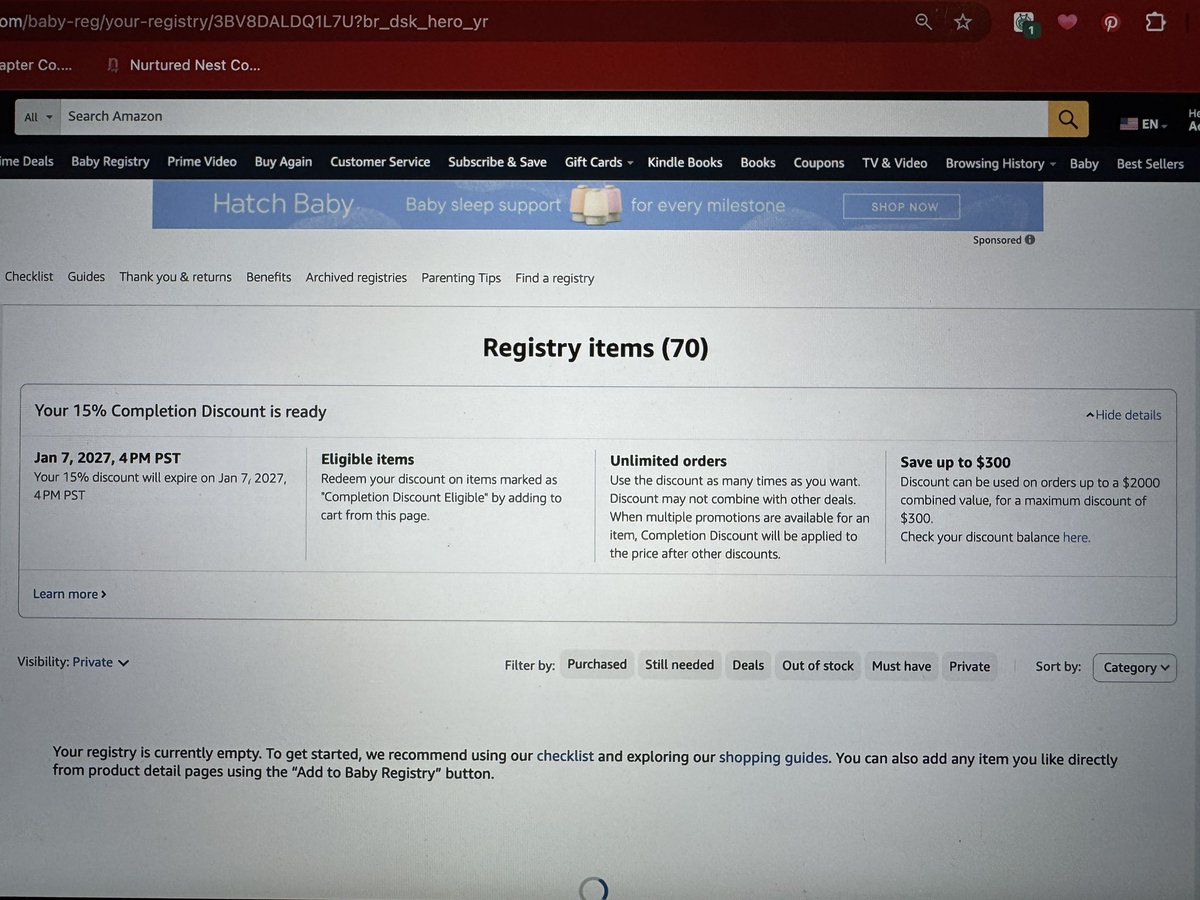Open Thank you & returns tab
1200x900 pixels.
click(175, 277)
